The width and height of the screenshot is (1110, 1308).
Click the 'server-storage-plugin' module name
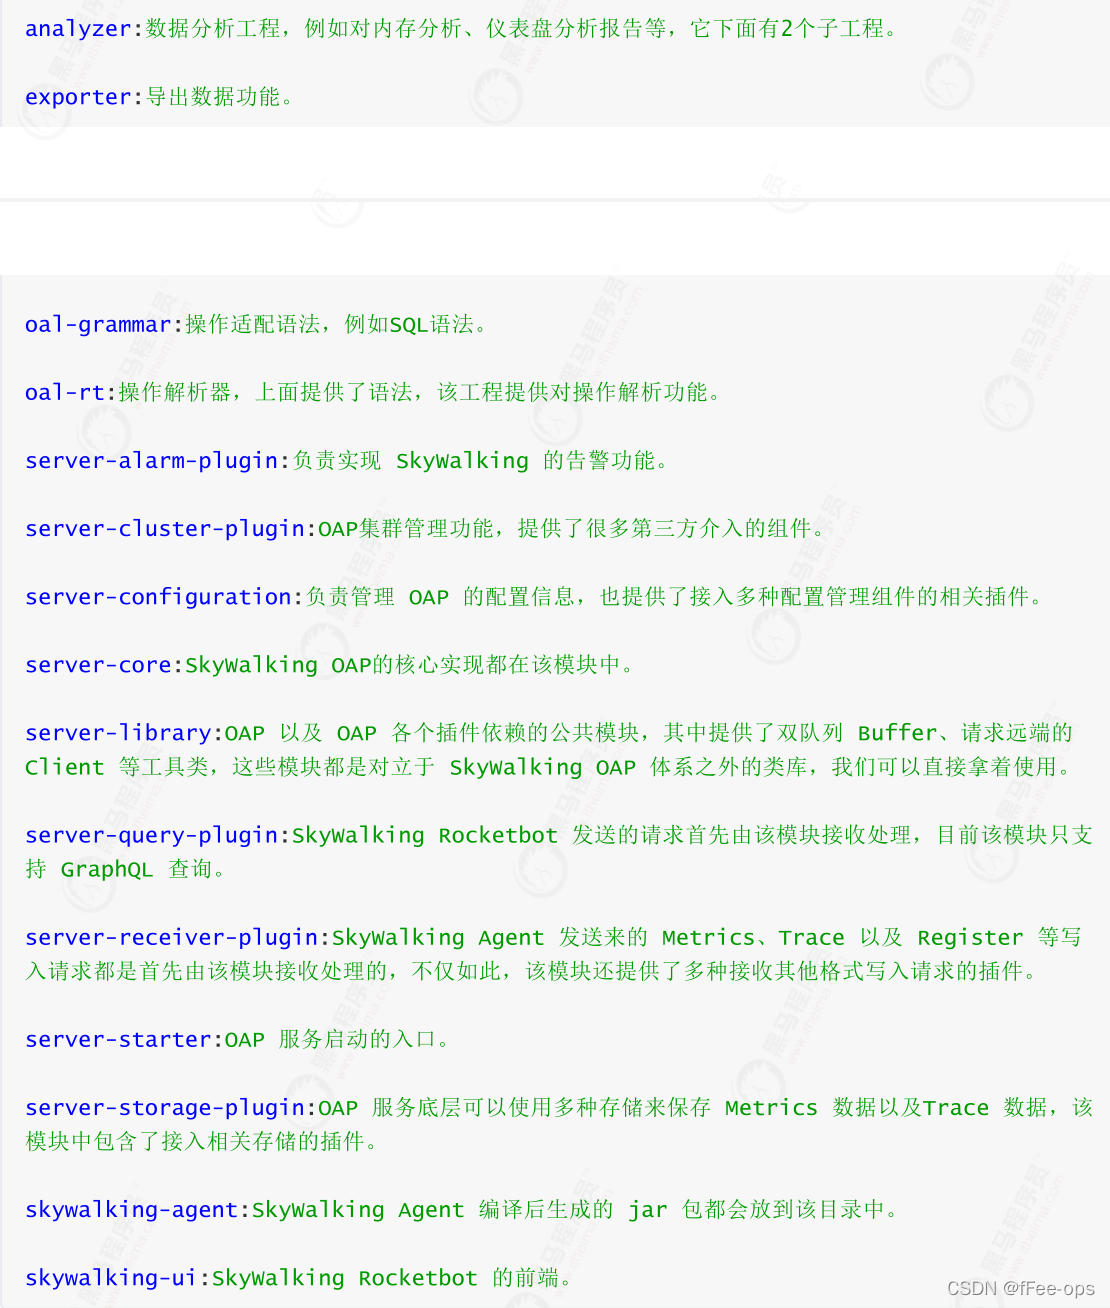click(165, 1108)
